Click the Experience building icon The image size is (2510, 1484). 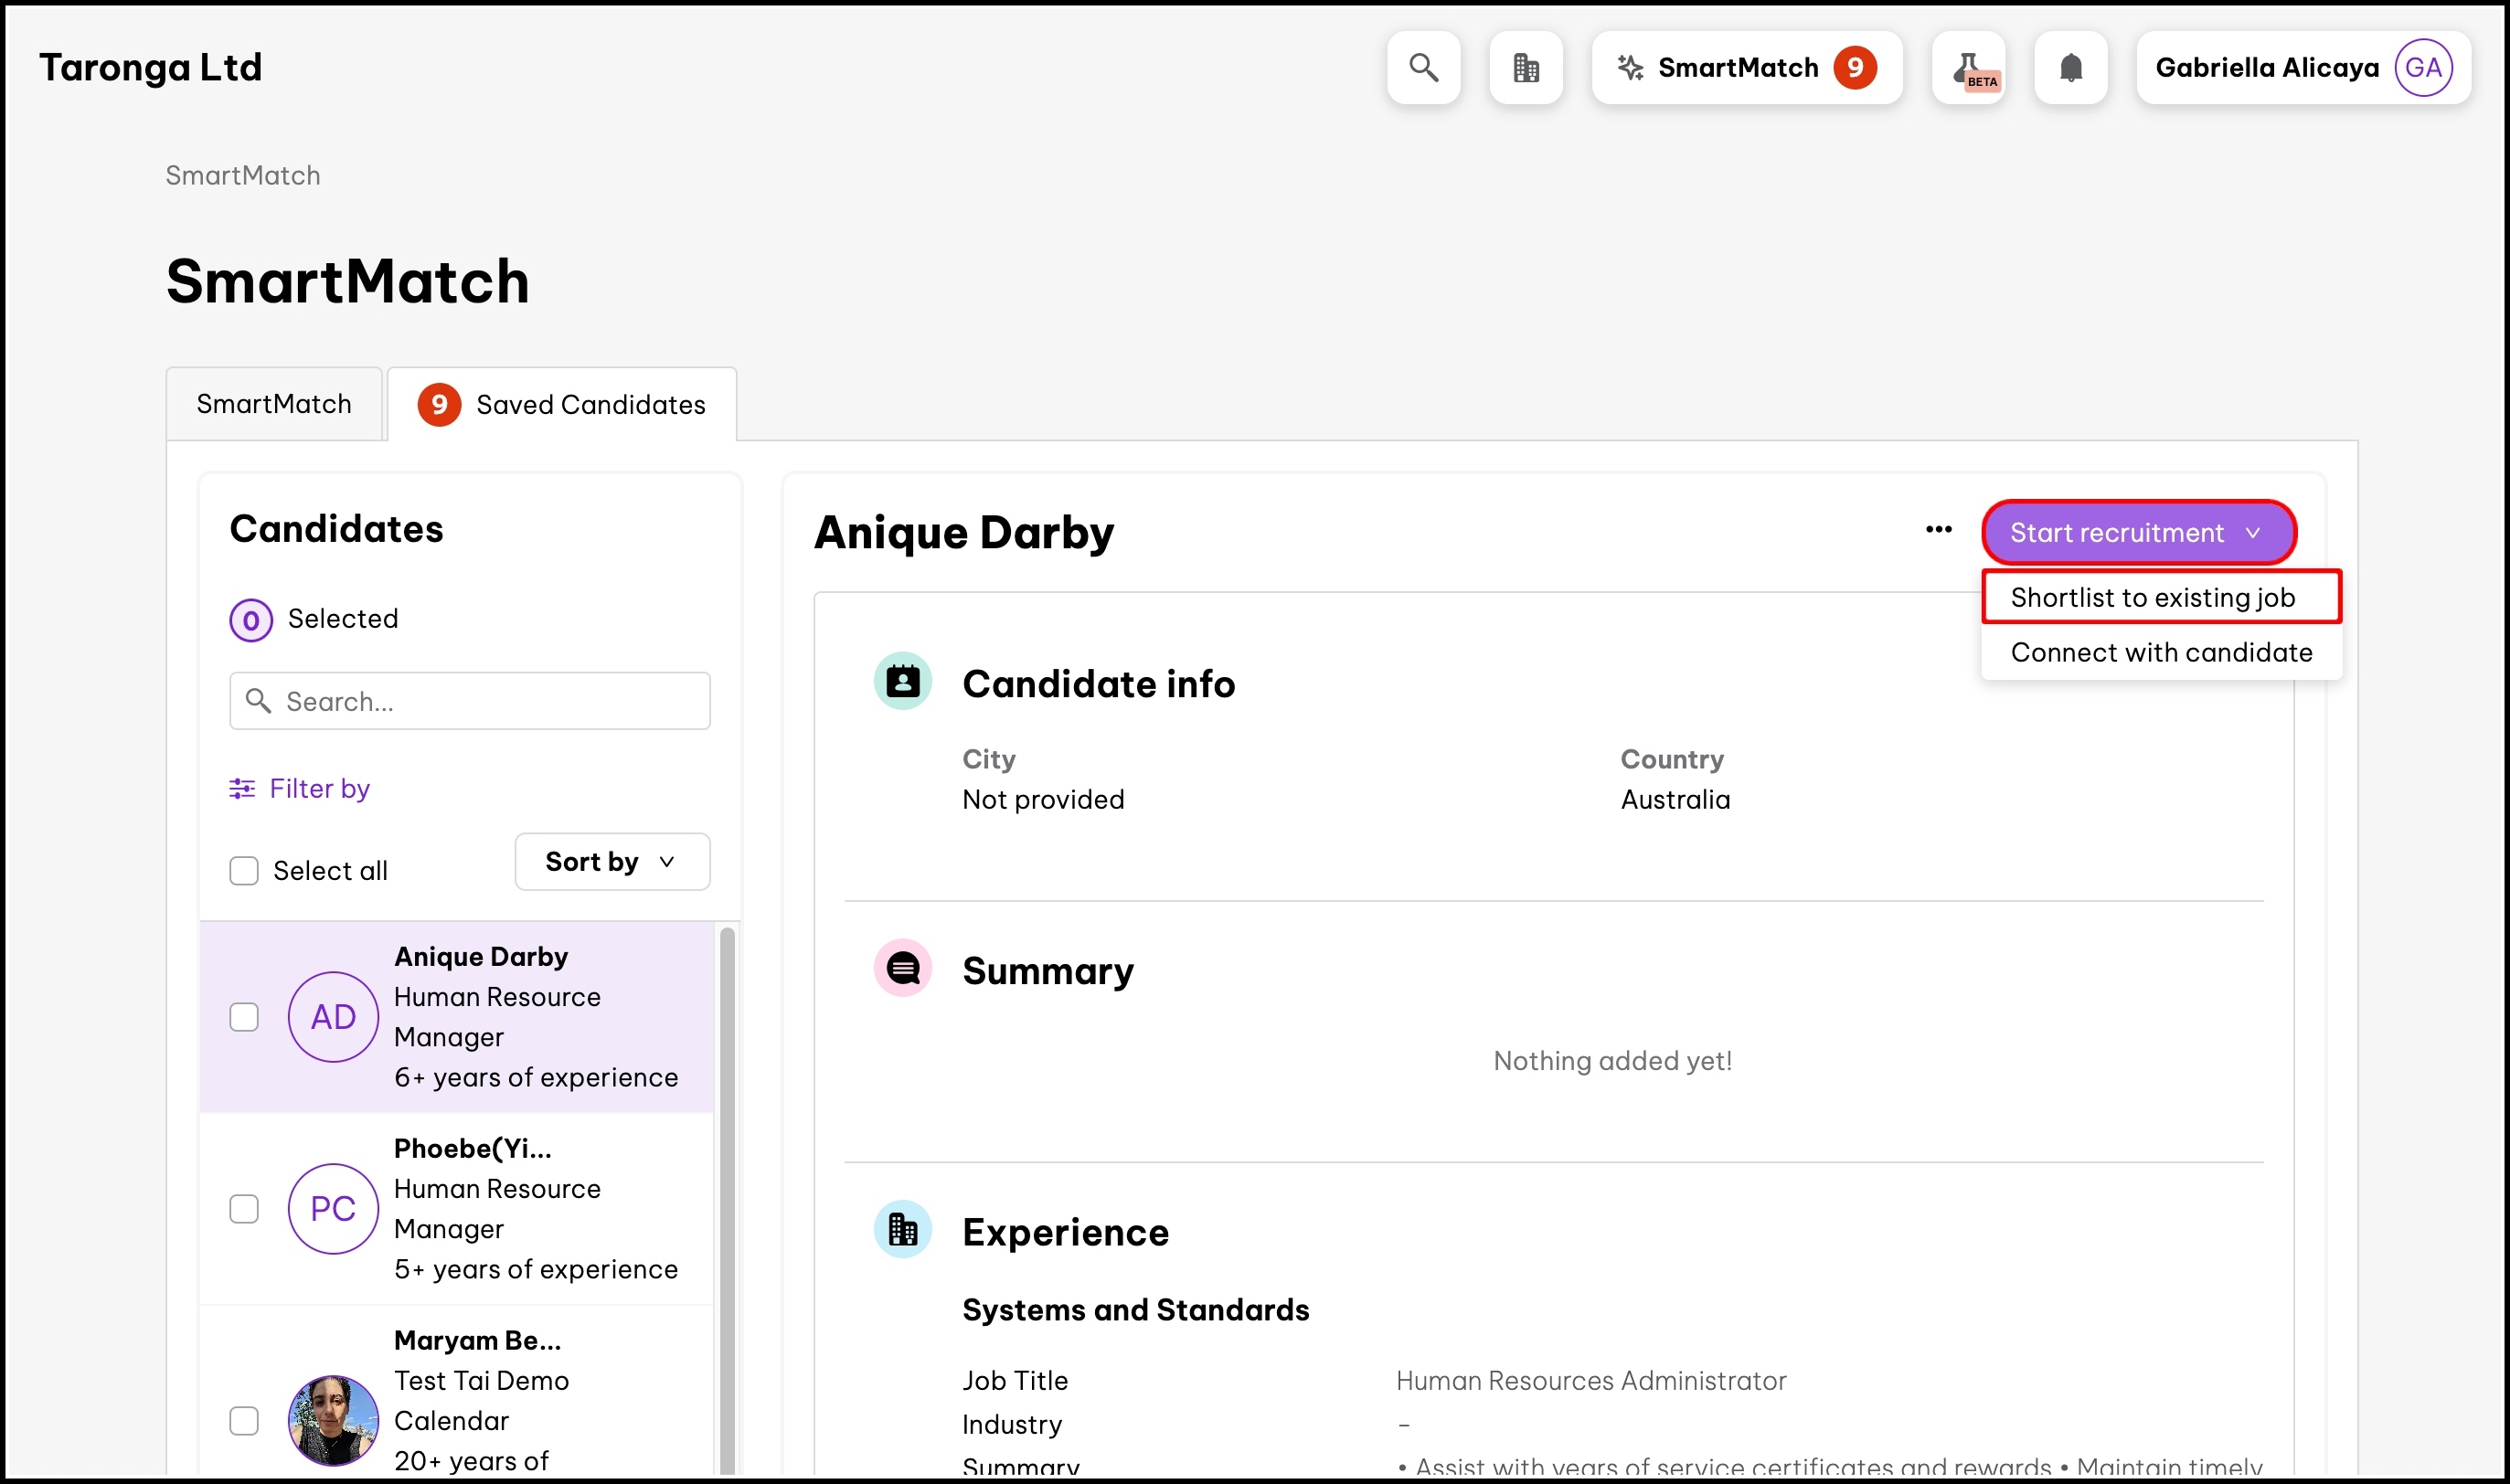[903, 1230]
